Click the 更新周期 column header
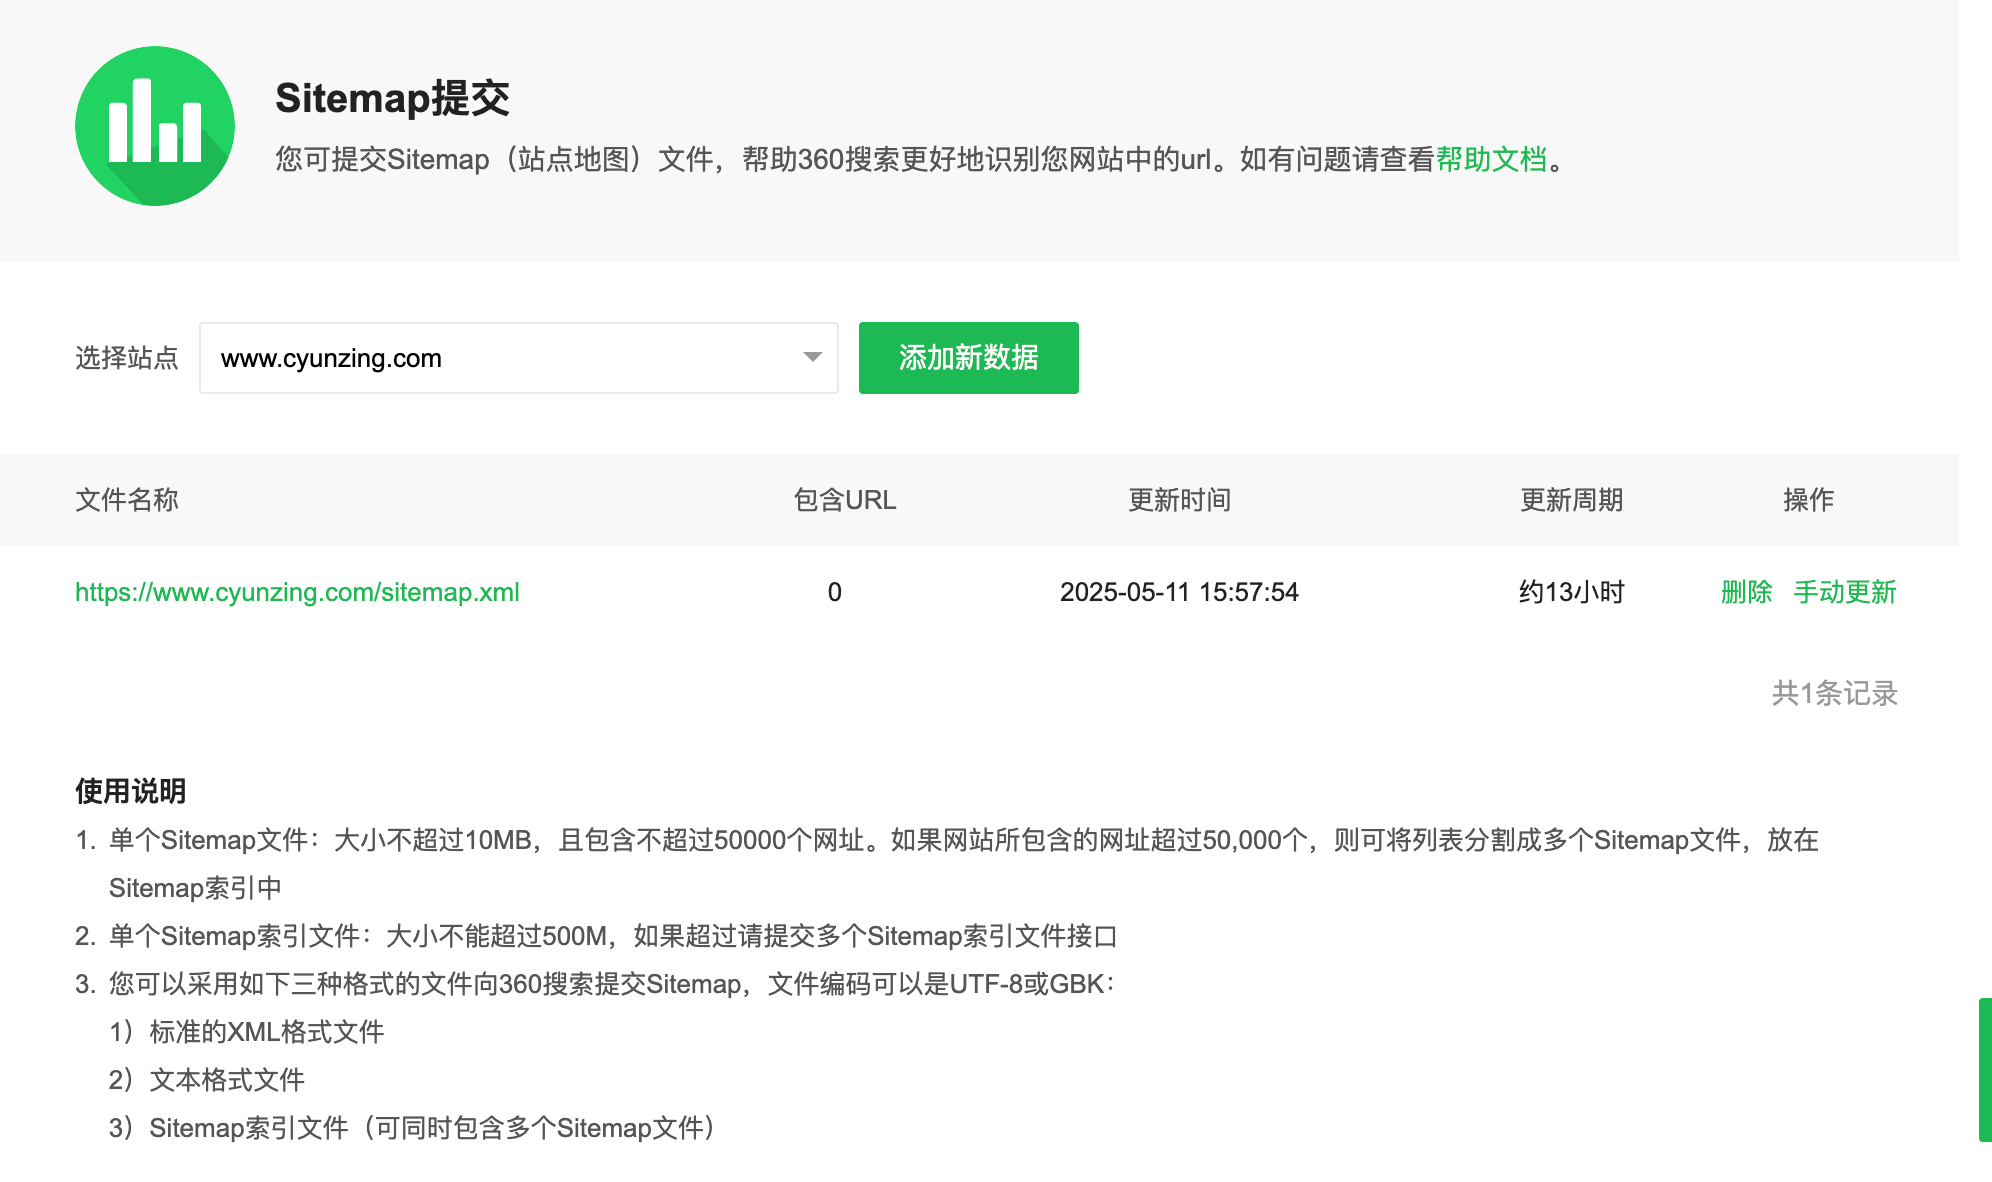The image size is (1992, 1182). [1571, 500]
